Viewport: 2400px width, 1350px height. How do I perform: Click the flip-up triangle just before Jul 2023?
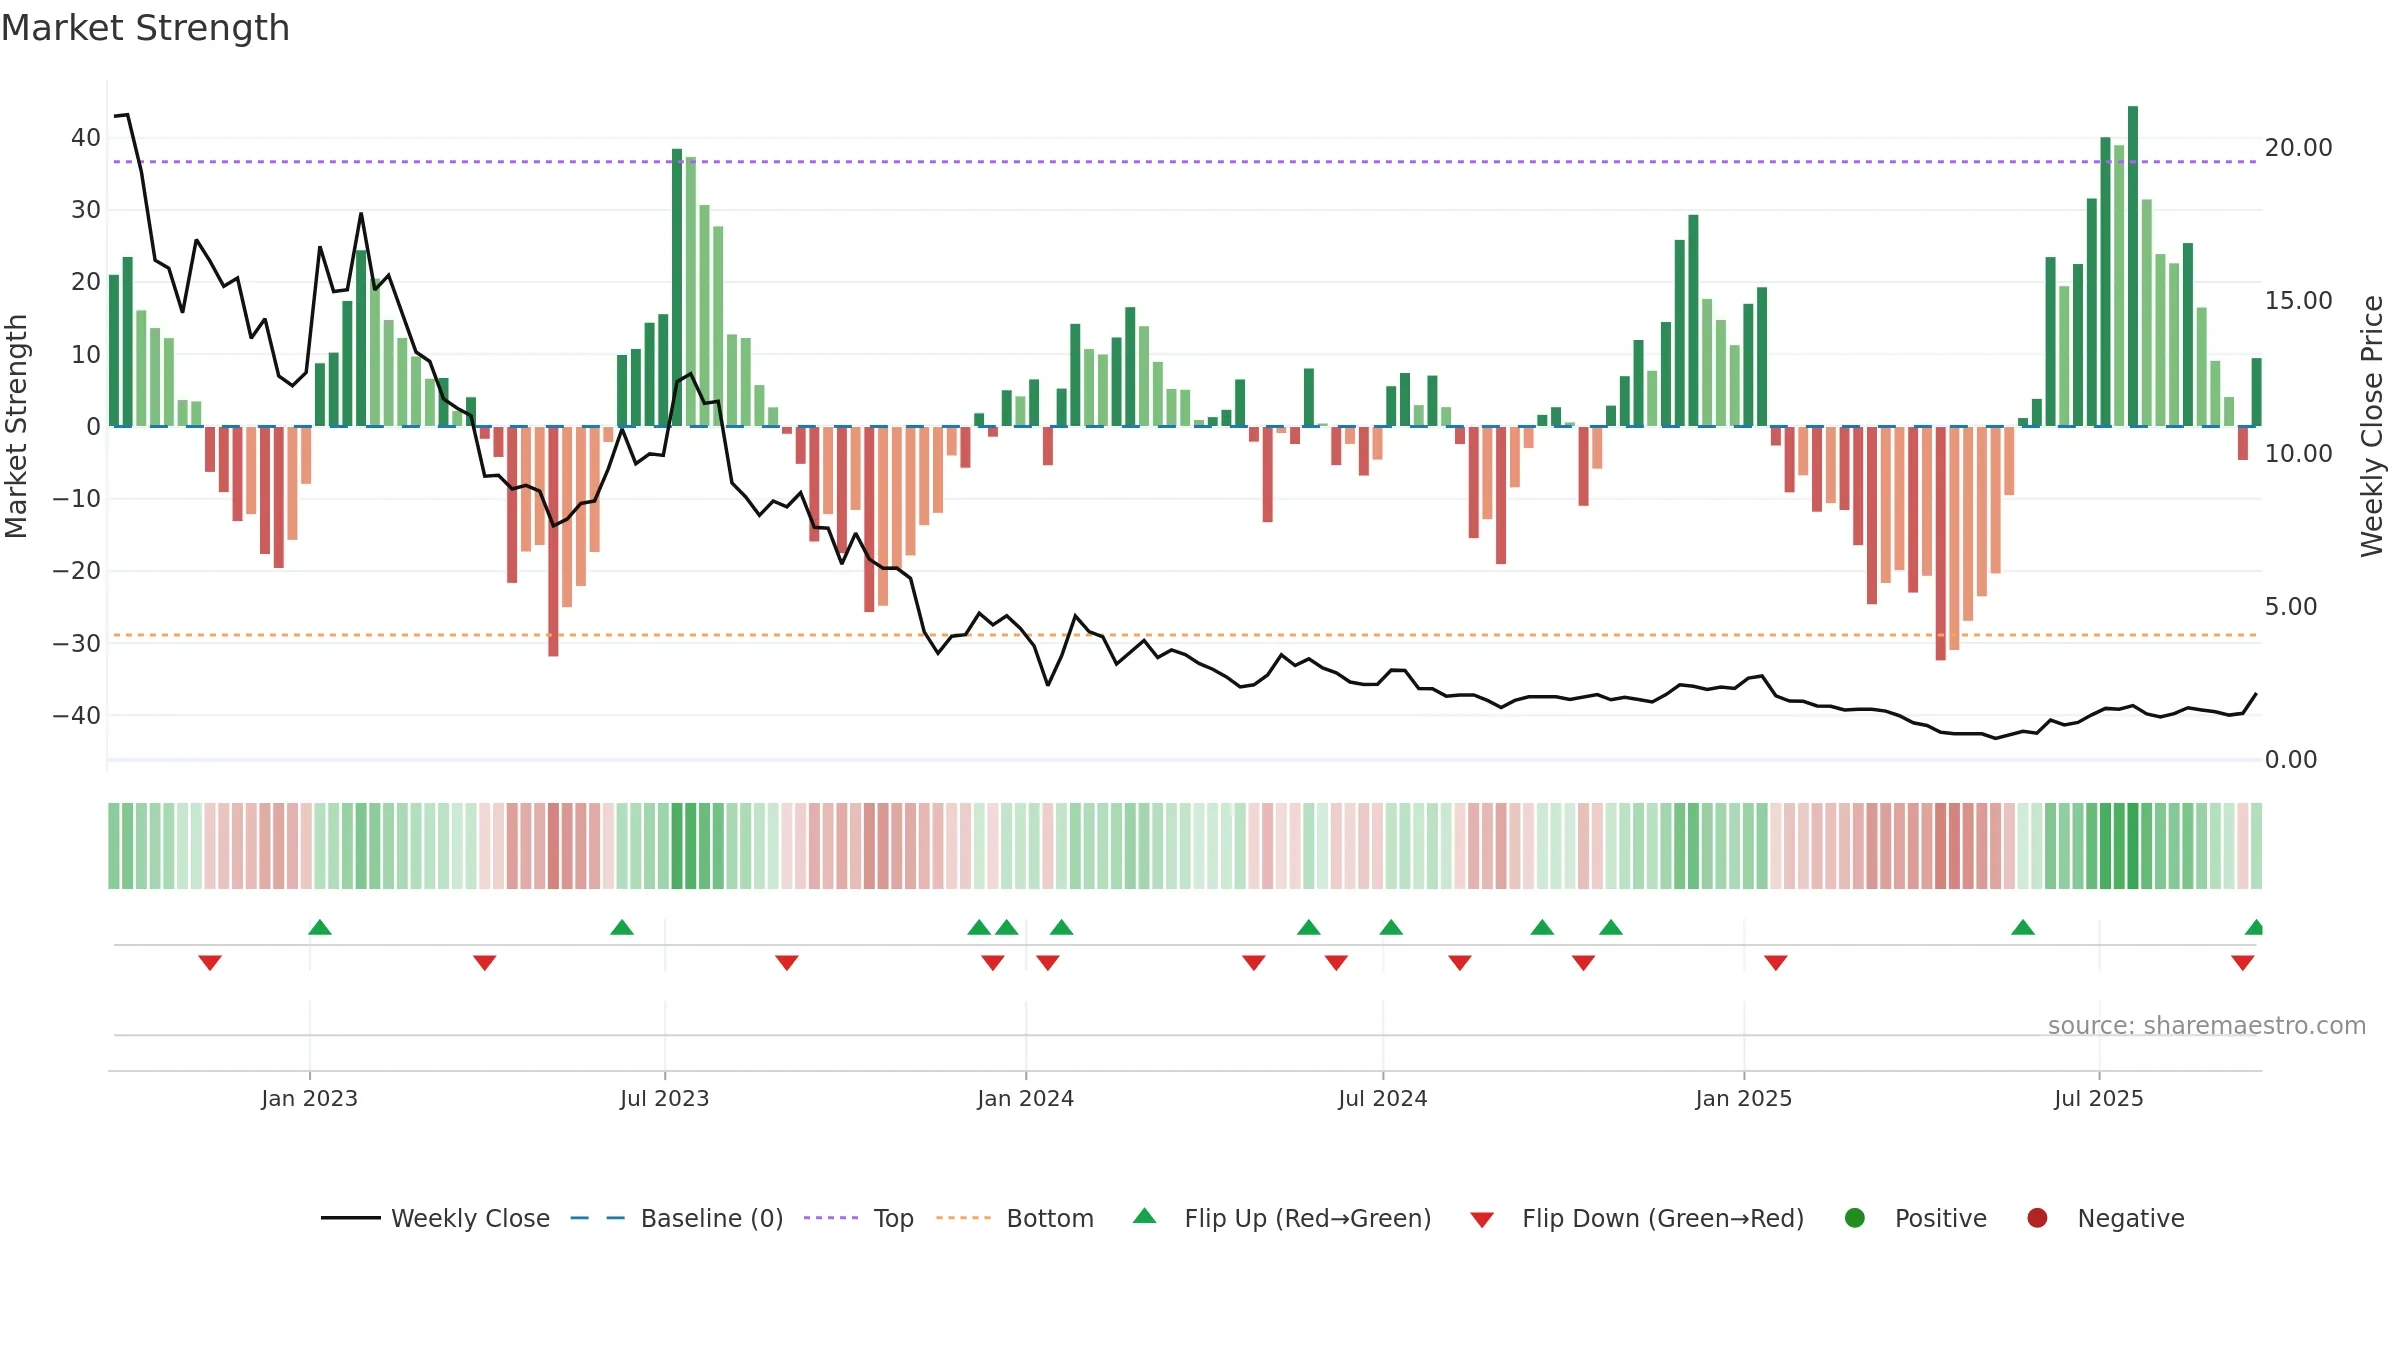(x=622, y=927)
